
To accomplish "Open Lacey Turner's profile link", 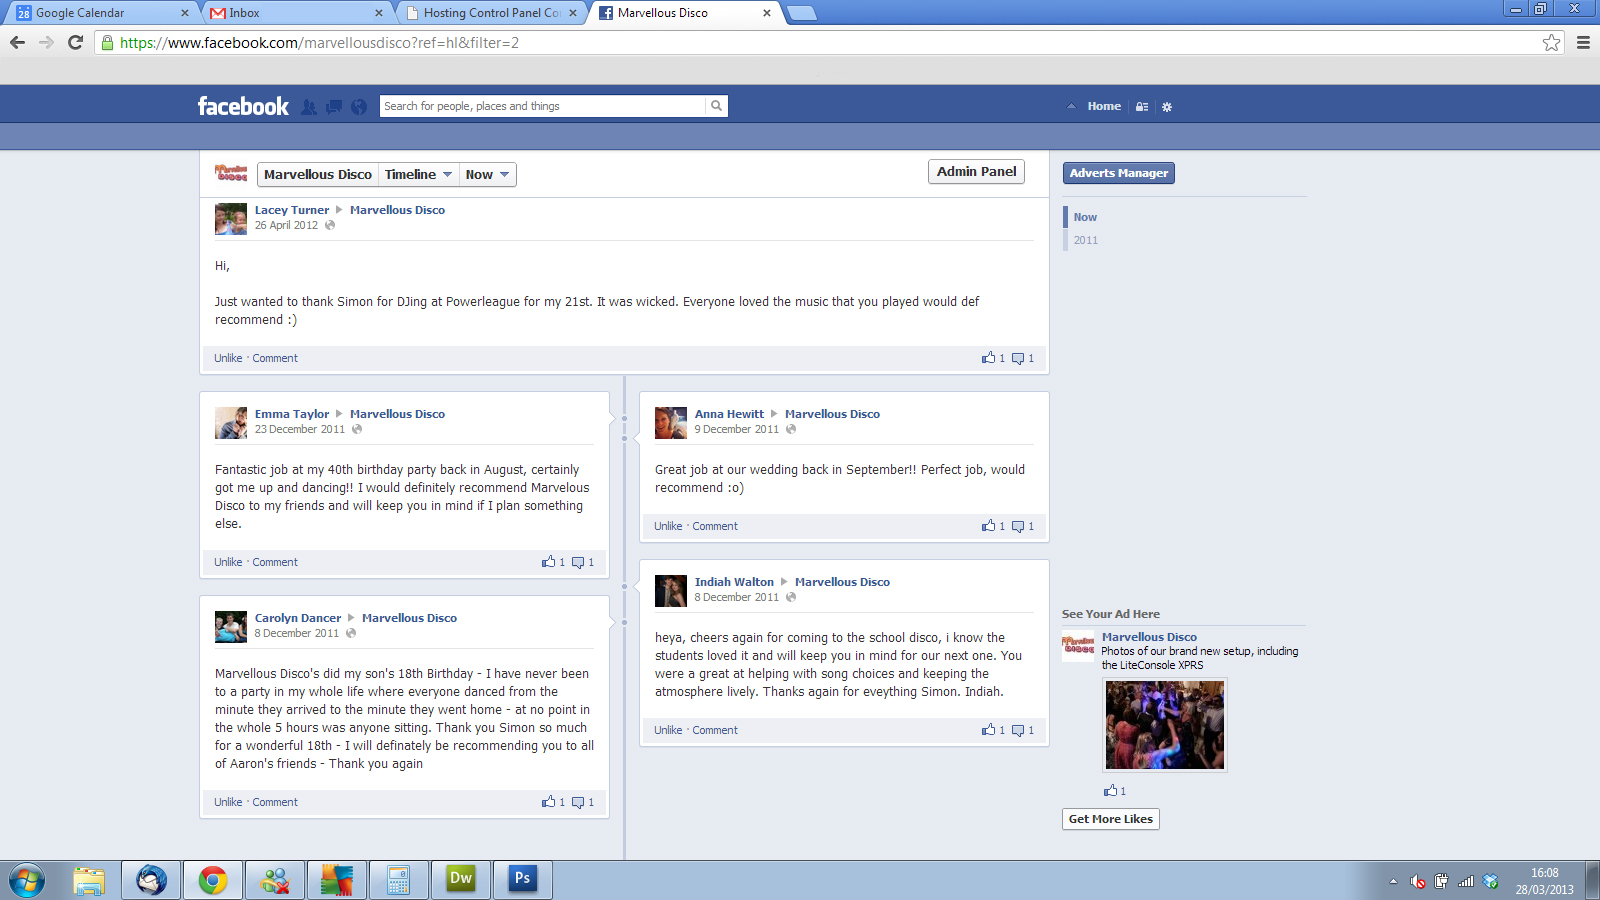I will 292,210.
